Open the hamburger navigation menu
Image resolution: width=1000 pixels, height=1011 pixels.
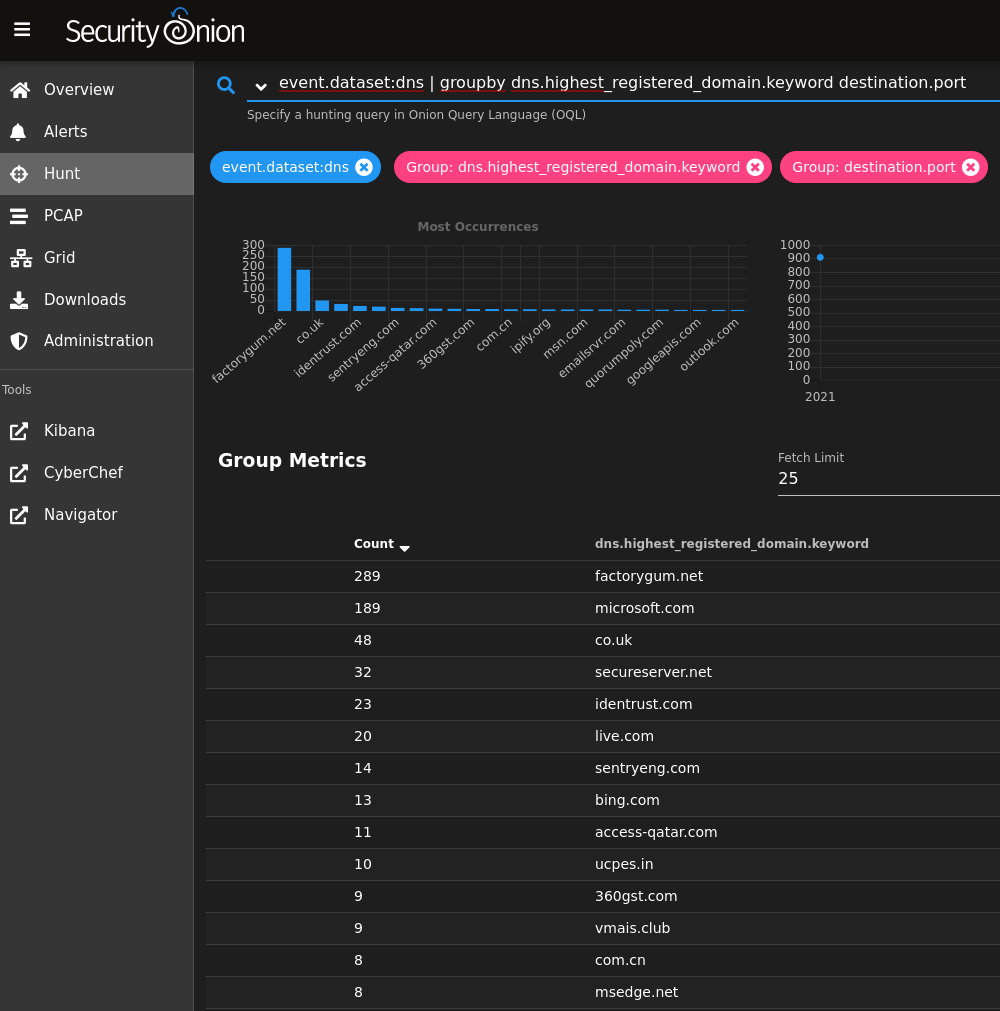coord(22,30)
